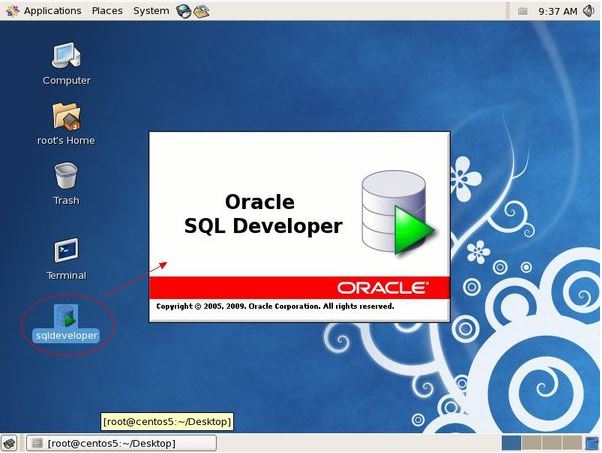Open the Places menu
Image resolution: width=602 pixels, height=453 pixels.
pyautogui.click(x=107, y=11)
